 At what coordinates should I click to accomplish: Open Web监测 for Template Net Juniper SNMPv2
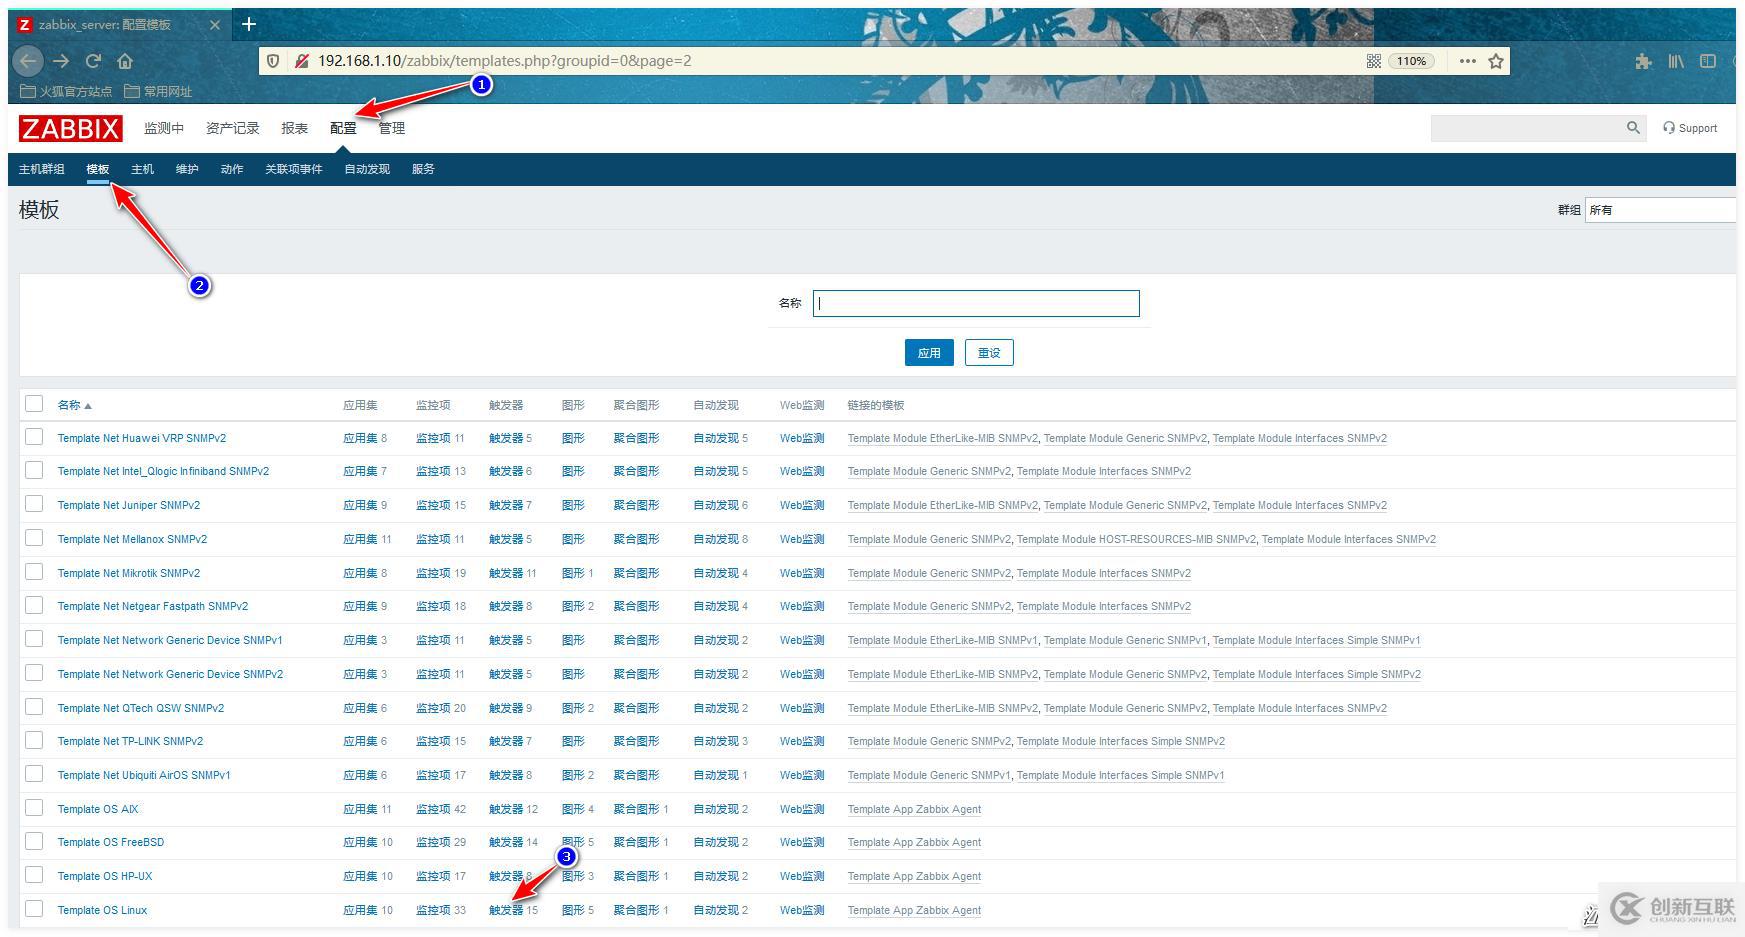[x=802, y=505]
